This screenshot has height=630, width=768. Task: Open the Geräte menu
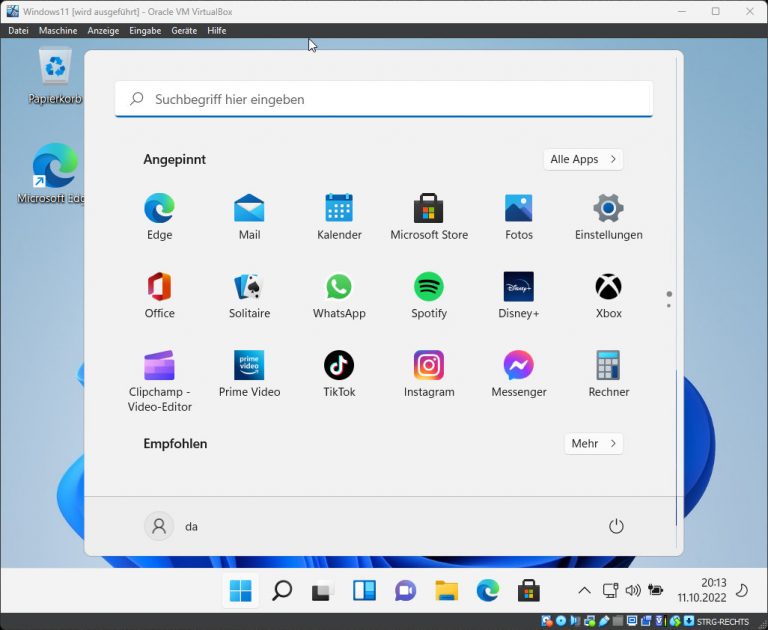click(x=184, y=30)
